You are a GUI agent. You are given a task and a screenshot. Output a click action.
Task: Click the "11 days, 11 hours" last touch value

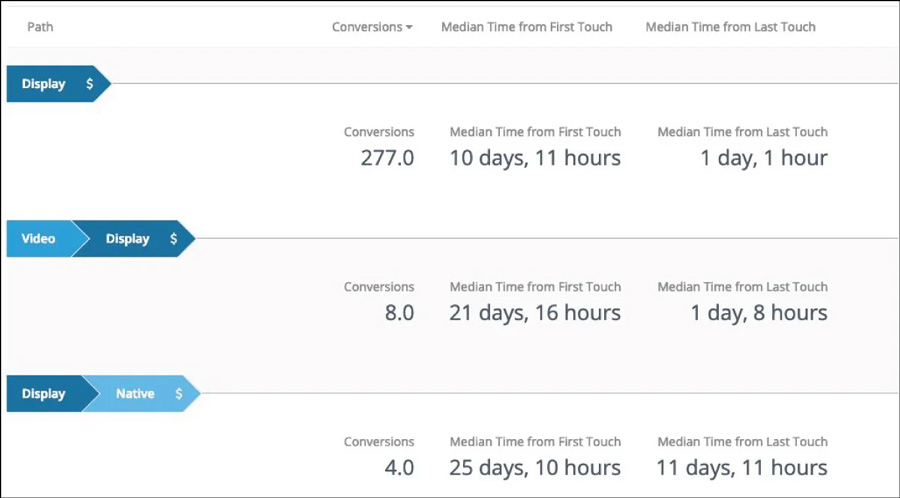coord(742,468)
